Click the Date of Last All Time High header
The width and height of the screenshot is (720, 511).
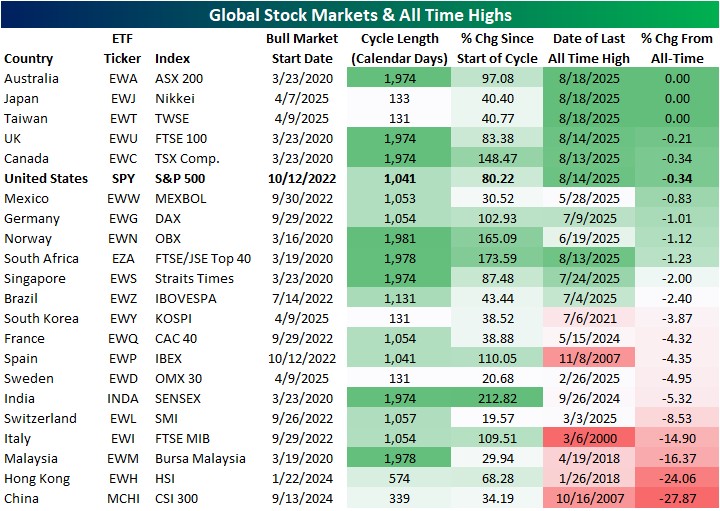pos(590,49)
